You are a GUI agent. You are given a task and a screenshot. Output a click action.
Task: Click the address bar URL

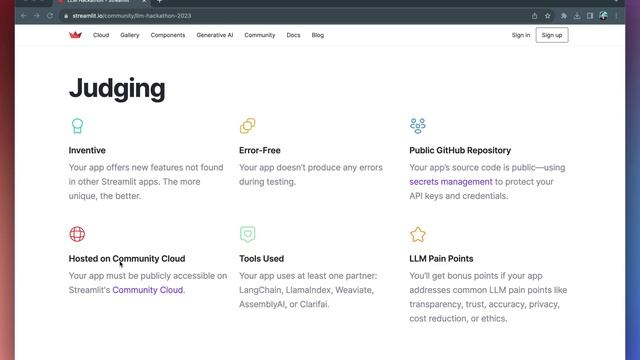pos(132,16)
